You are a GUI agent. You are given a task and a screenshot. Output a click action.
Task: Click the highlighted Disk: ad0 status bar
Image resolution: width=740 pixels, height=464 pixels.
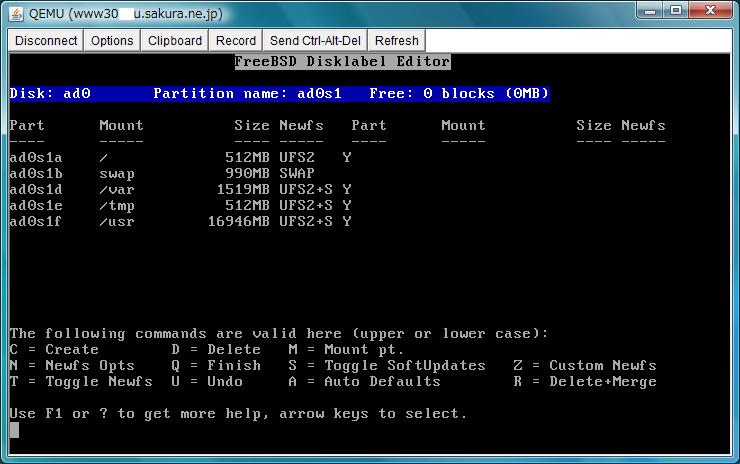[279, 94]
